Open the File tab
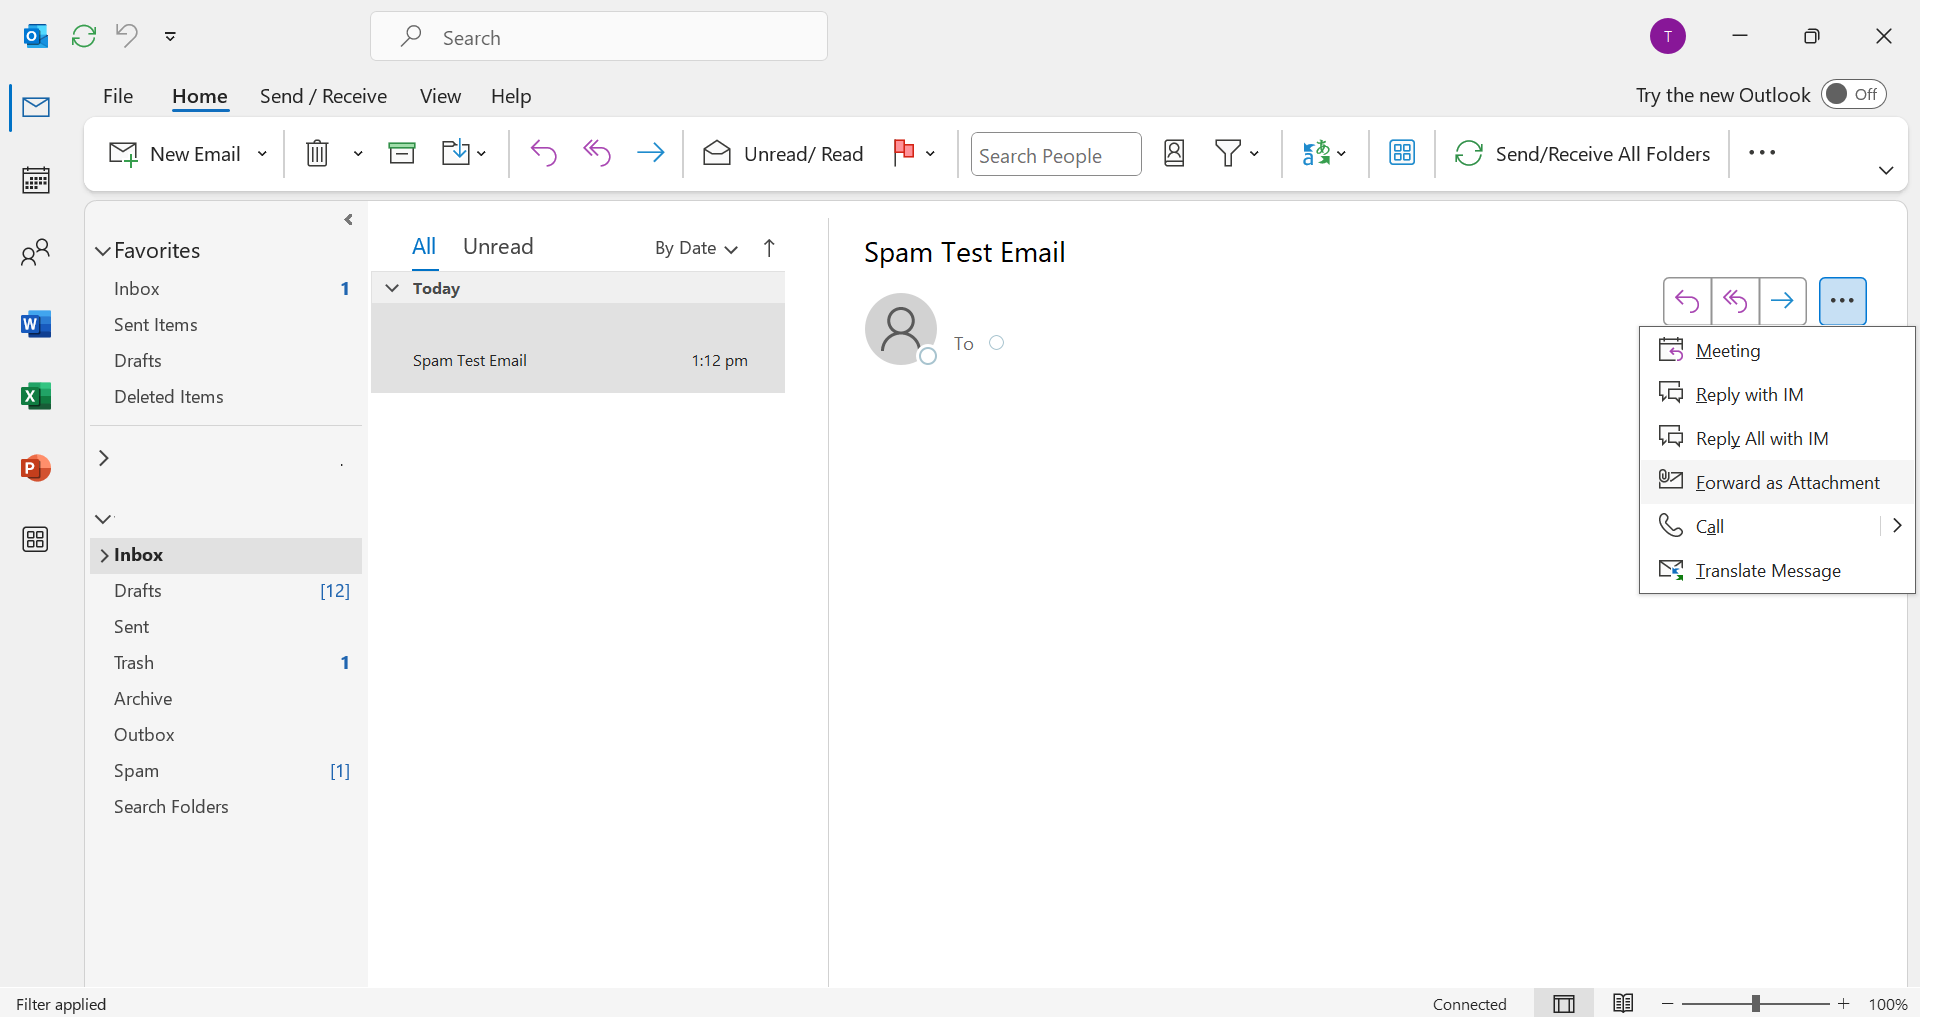 118,96
